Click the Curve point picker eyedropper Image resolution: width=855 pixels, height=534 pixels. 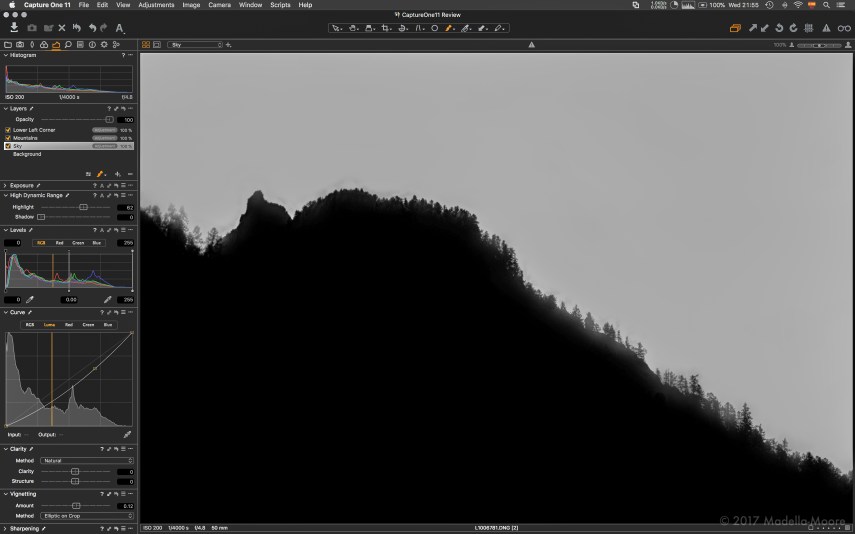click(127, 435)
